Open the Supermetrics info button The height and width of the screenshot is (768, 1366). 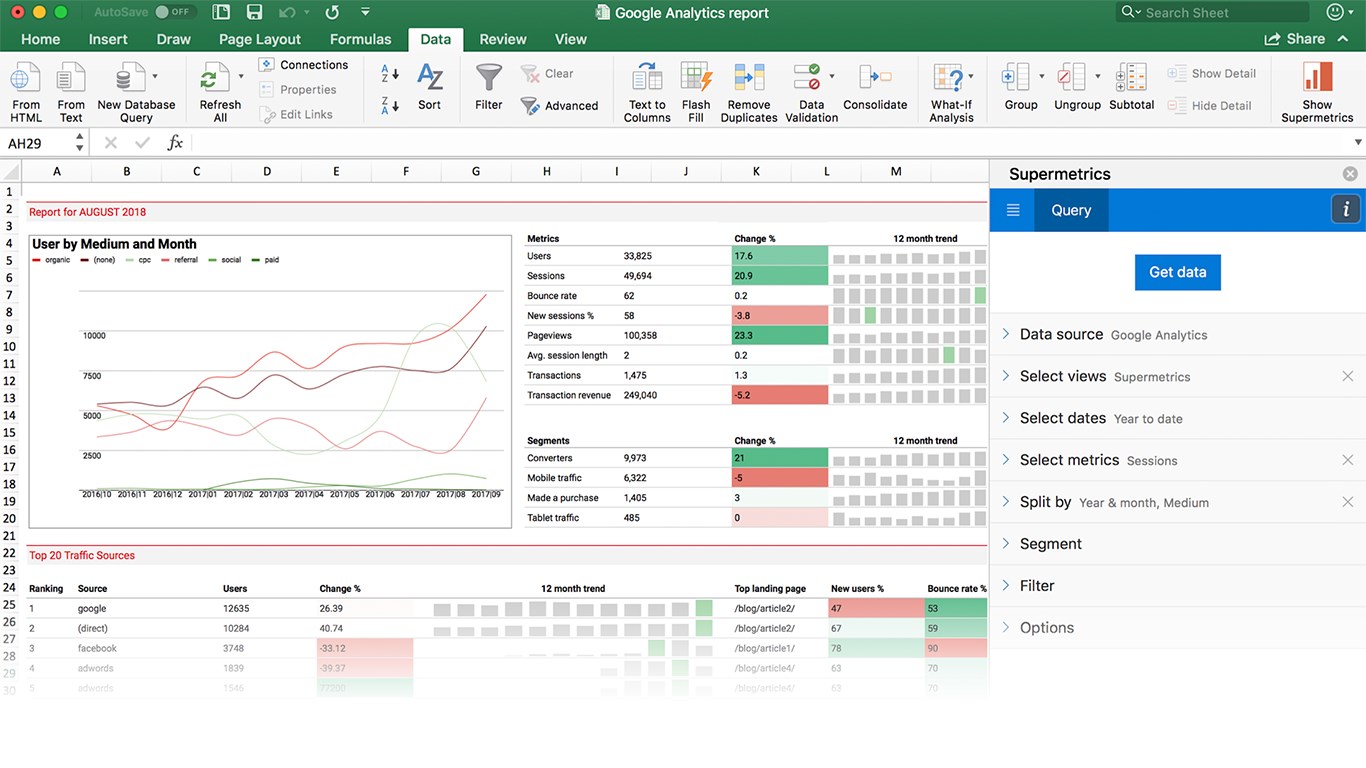click(1346, 209)
